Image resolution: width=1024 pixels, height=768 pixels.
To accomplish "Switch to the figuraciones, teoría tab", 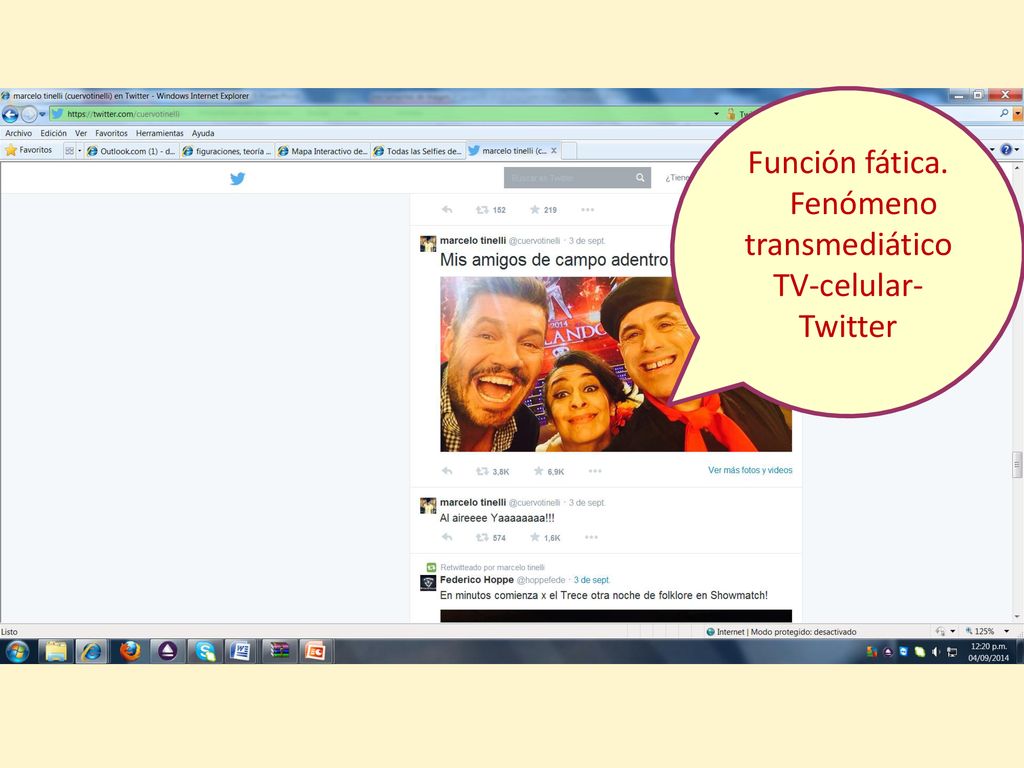I will pos(227,151).
